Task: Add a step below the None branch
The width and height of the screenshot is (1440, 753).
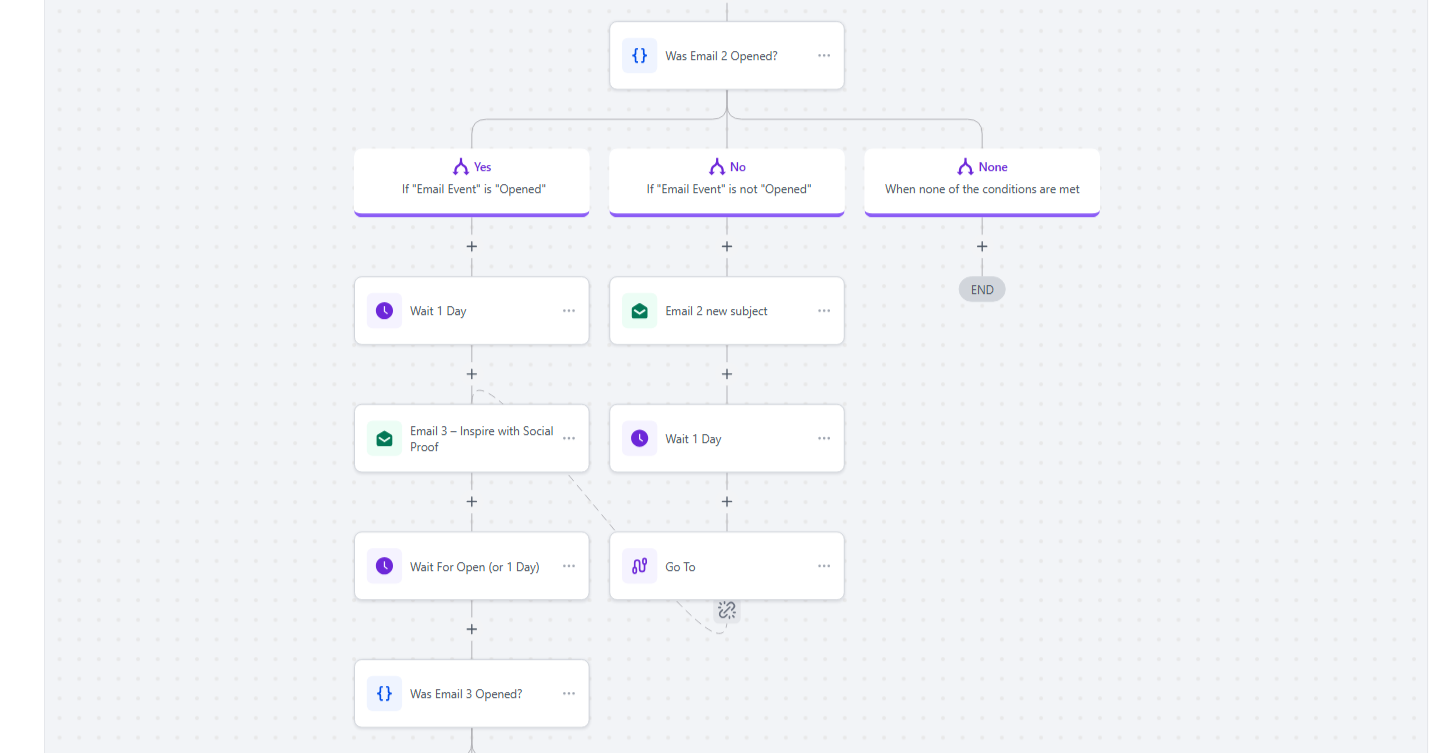Action: pyautogui.click(x=982, y=246)
